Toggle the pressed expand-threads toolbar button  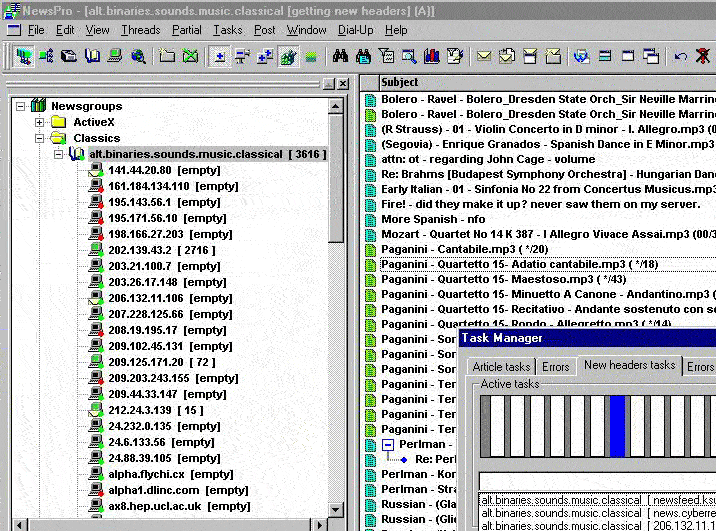click(x=220, y=56)
